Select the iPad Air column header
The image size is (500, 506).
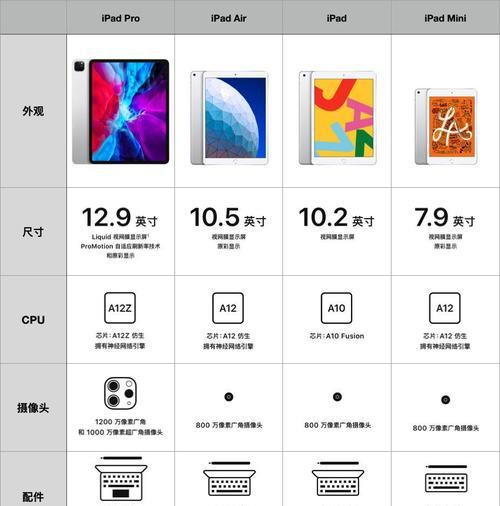[x=229, y=18]
